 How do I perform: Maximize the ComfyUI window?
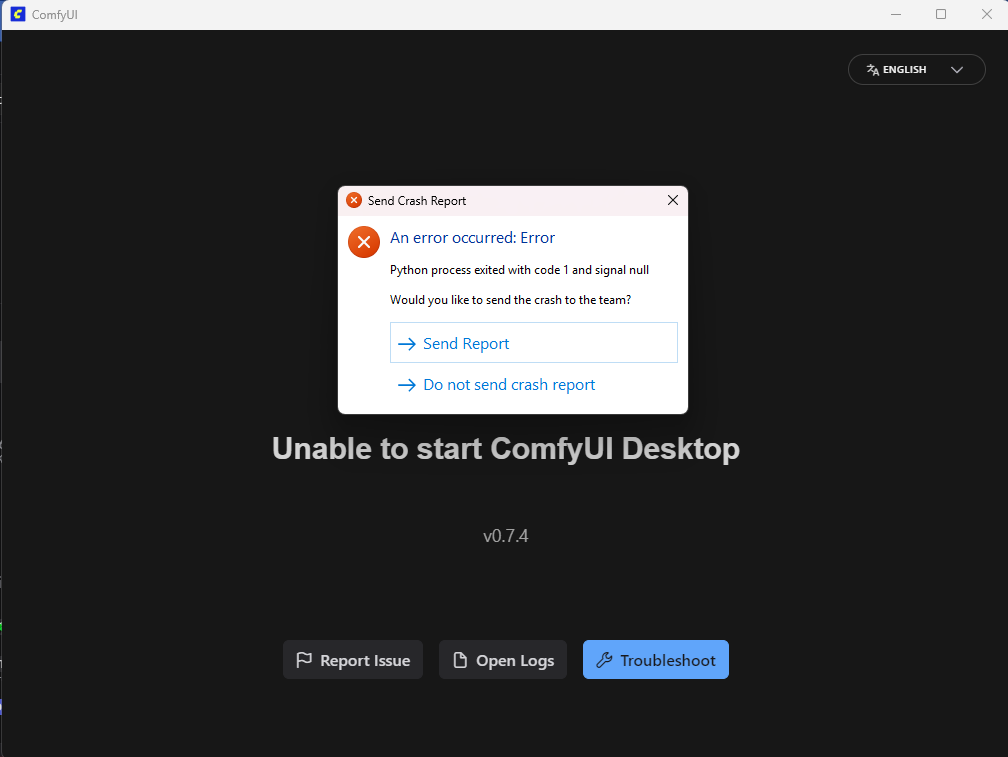coord(940,14)
